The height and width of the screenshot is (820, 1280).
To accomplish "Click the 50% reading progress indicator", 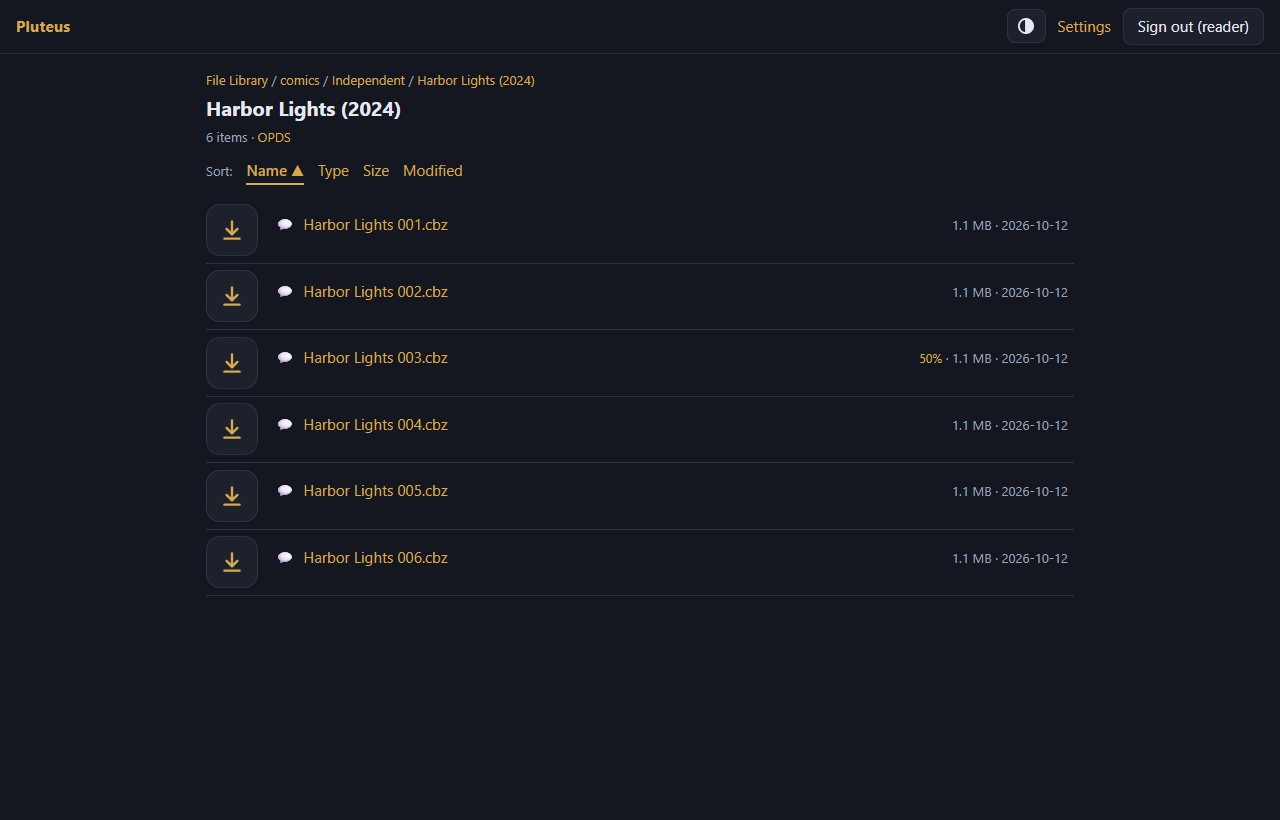I will (x=931, y=359).
